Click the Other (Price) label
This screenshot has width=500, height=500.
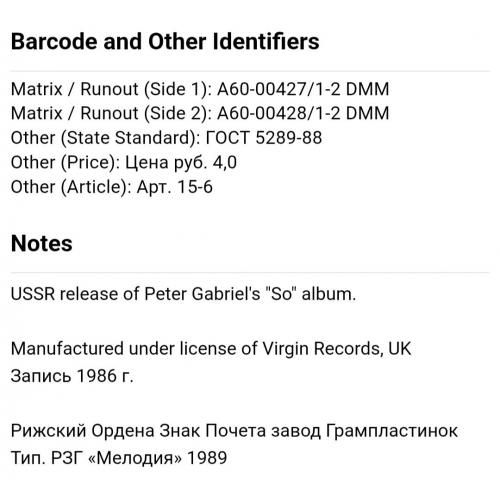pos(65,163)
